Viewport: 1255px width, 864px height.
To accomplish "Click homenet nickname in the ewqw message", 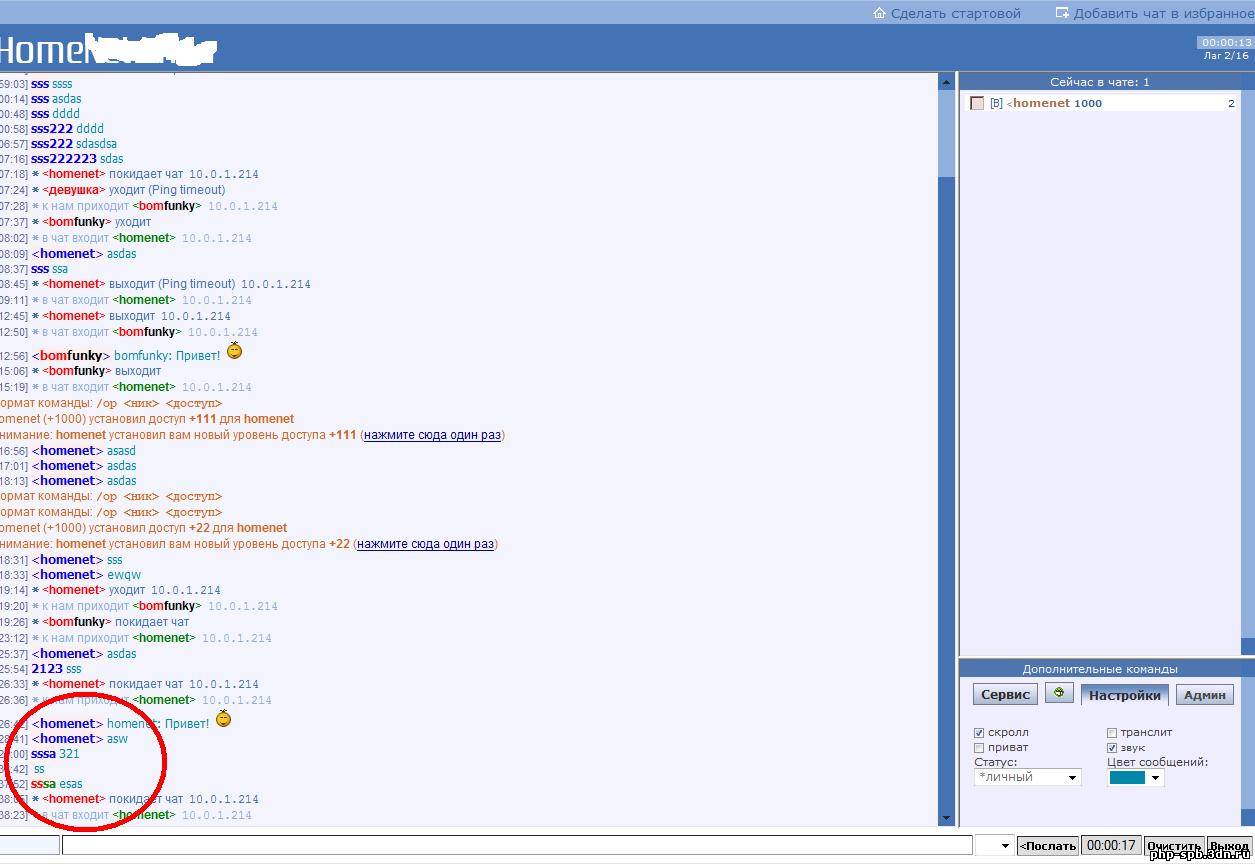I will click(x=67, y=575).
